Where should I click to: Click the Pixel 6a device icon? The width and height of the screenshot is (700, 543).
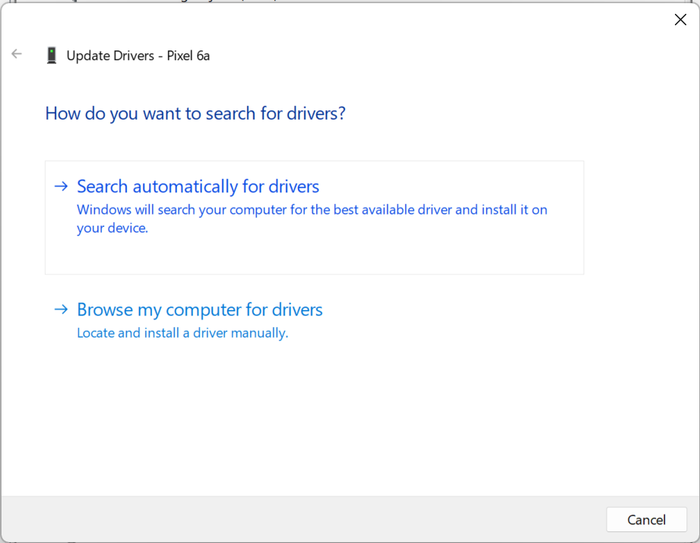(x=52, y=55)
